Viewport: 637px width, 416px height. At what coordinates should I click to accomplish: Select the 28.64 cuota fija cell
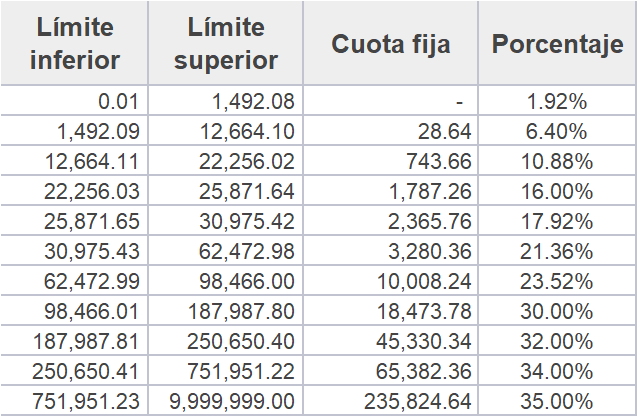(x=390, y=131)
